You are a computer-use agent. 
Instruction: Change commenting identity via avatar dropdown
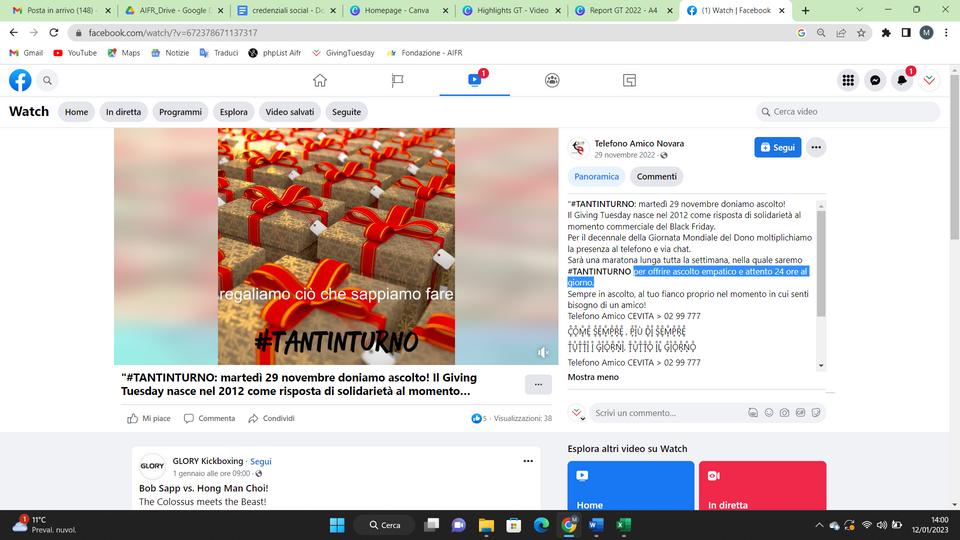pos(577,413)
